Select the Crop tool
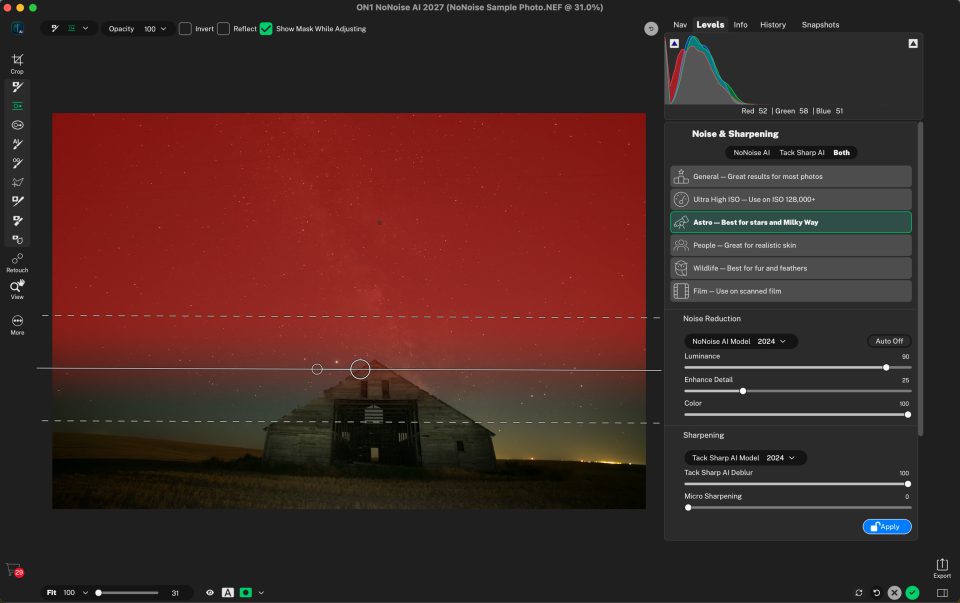 click(17, 63)
